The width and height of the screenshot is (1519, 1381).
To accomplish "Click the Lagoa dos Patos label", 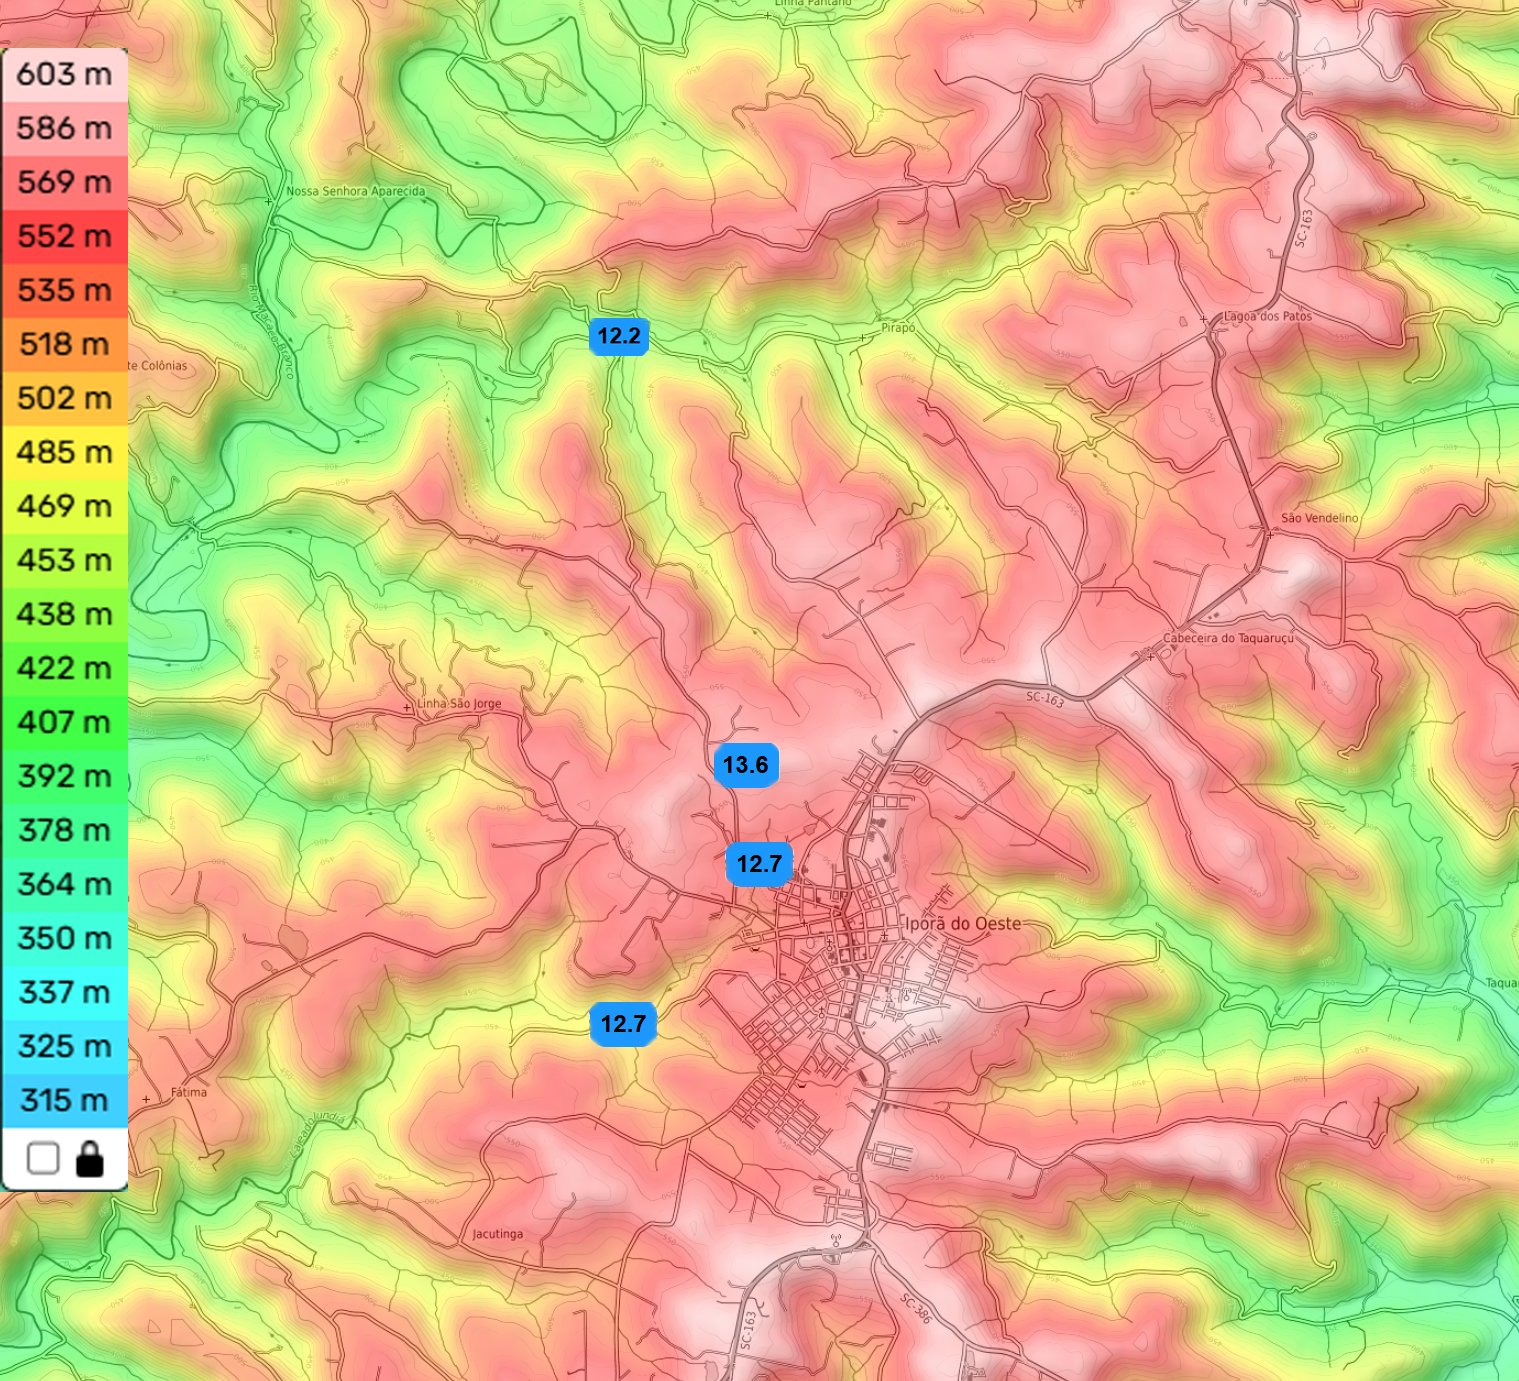I will tap(1268, 316).
